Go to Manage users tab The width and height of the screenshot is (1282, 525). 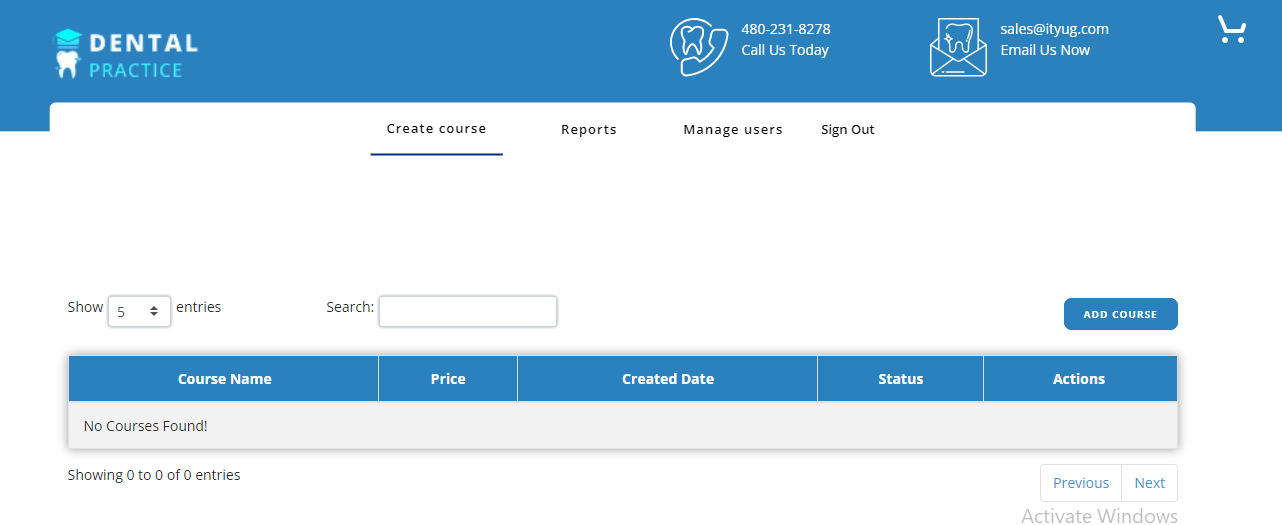tap(732, 130)
